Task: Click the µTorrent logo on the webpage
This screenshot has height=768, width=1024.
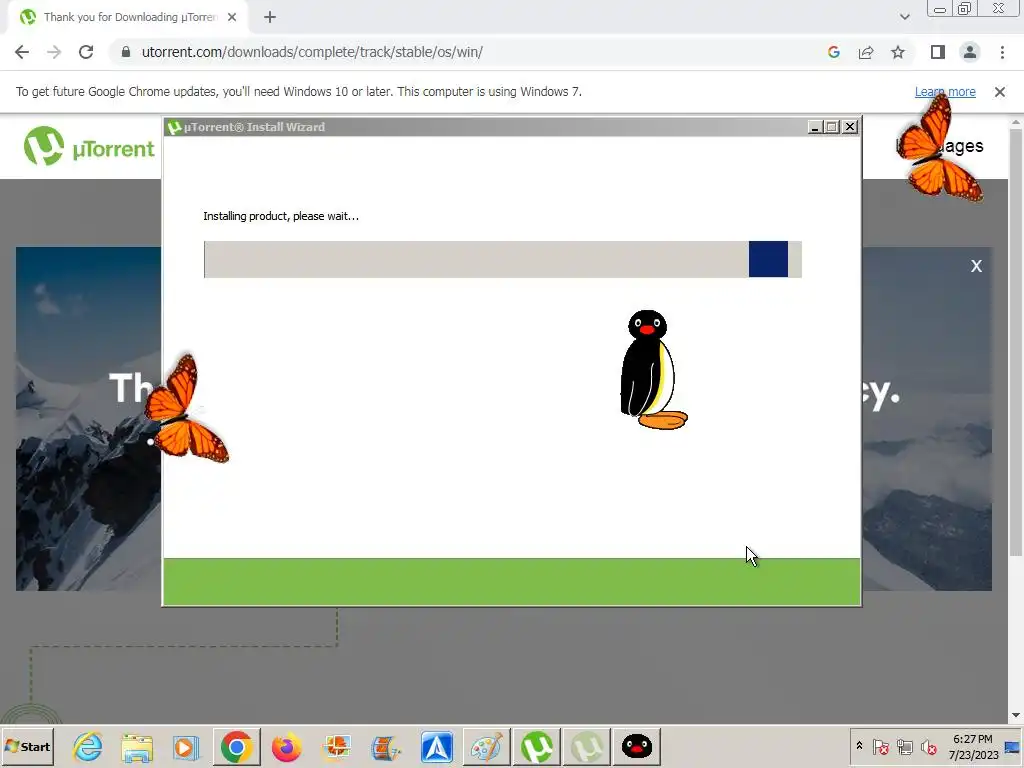Action: pos(89,146)
